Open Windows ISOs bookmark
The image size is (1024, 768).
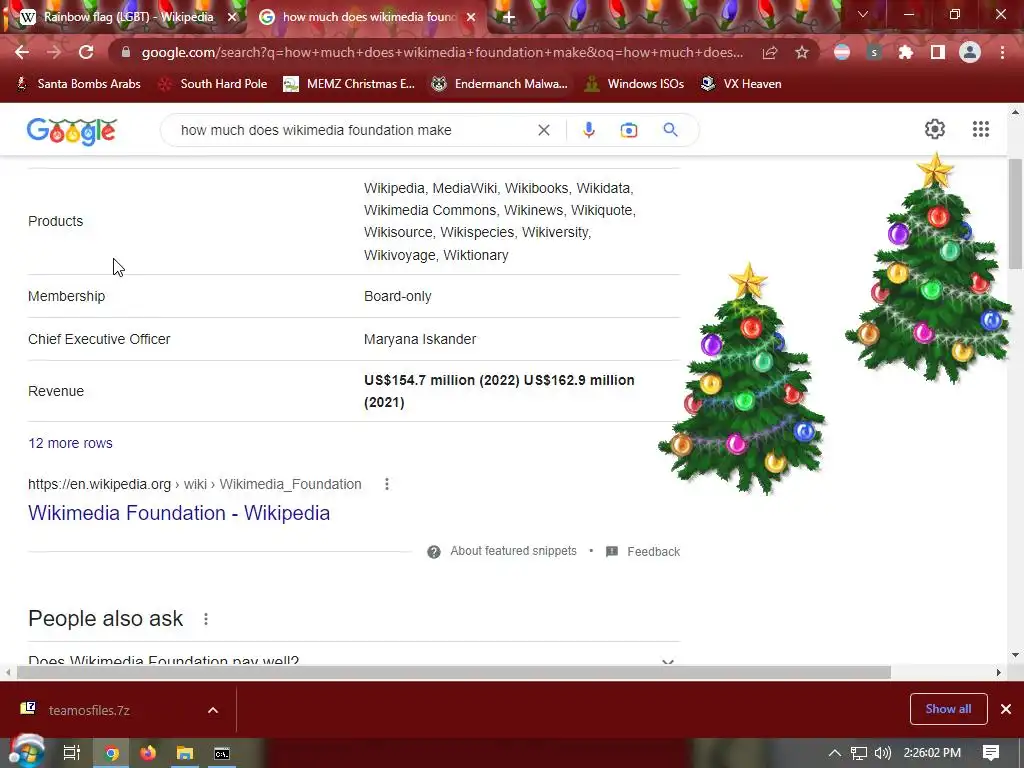(634, 84)
